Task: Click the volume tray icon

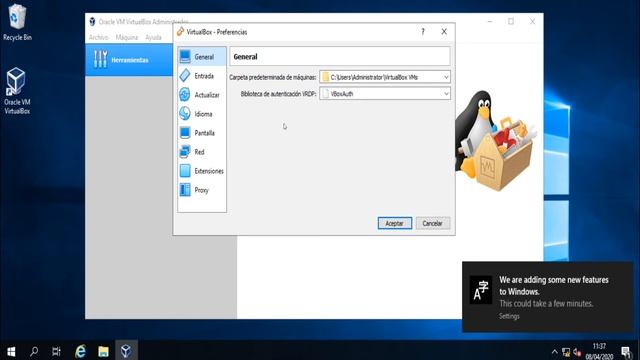Action: coord(577,352)
